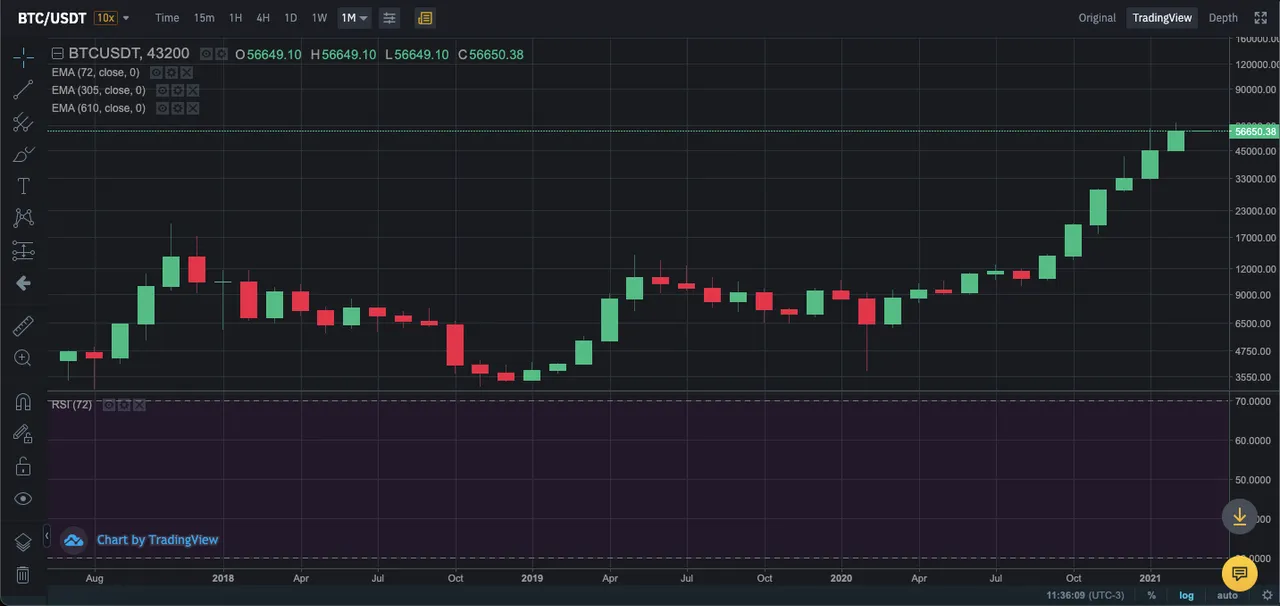
Task: Click the BTC/USDT pair title
Action: tap(53, 18)
